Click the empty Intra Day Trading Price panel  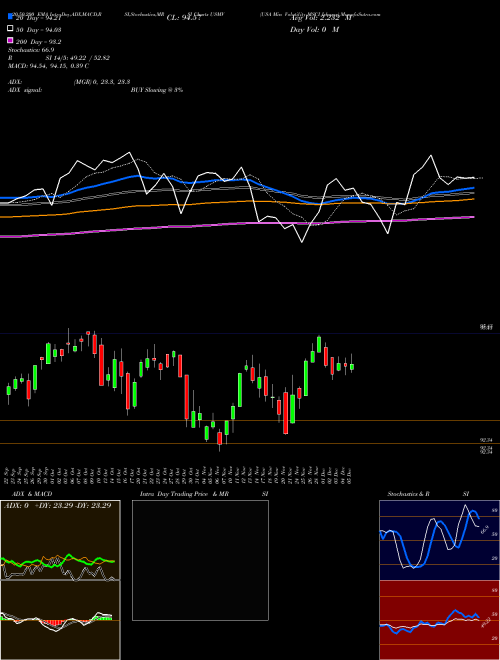click(x=200, y=560)
